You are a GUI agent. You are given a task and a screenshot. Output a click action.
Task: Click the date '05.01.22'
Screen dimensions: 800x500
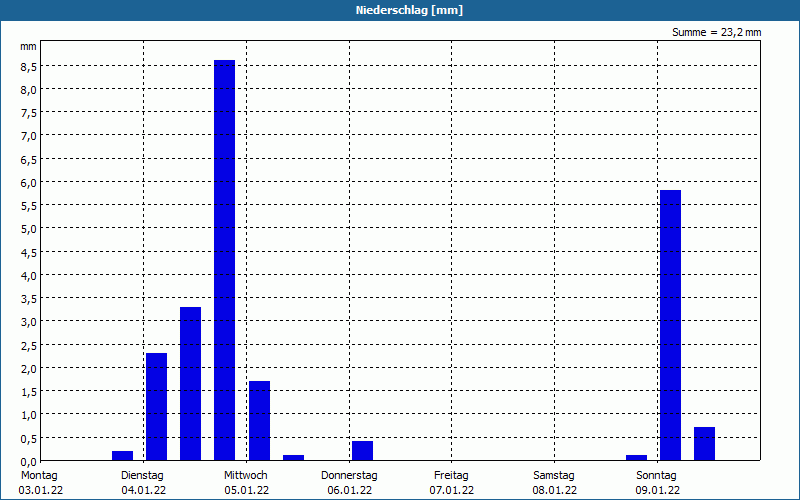[246, 491]
